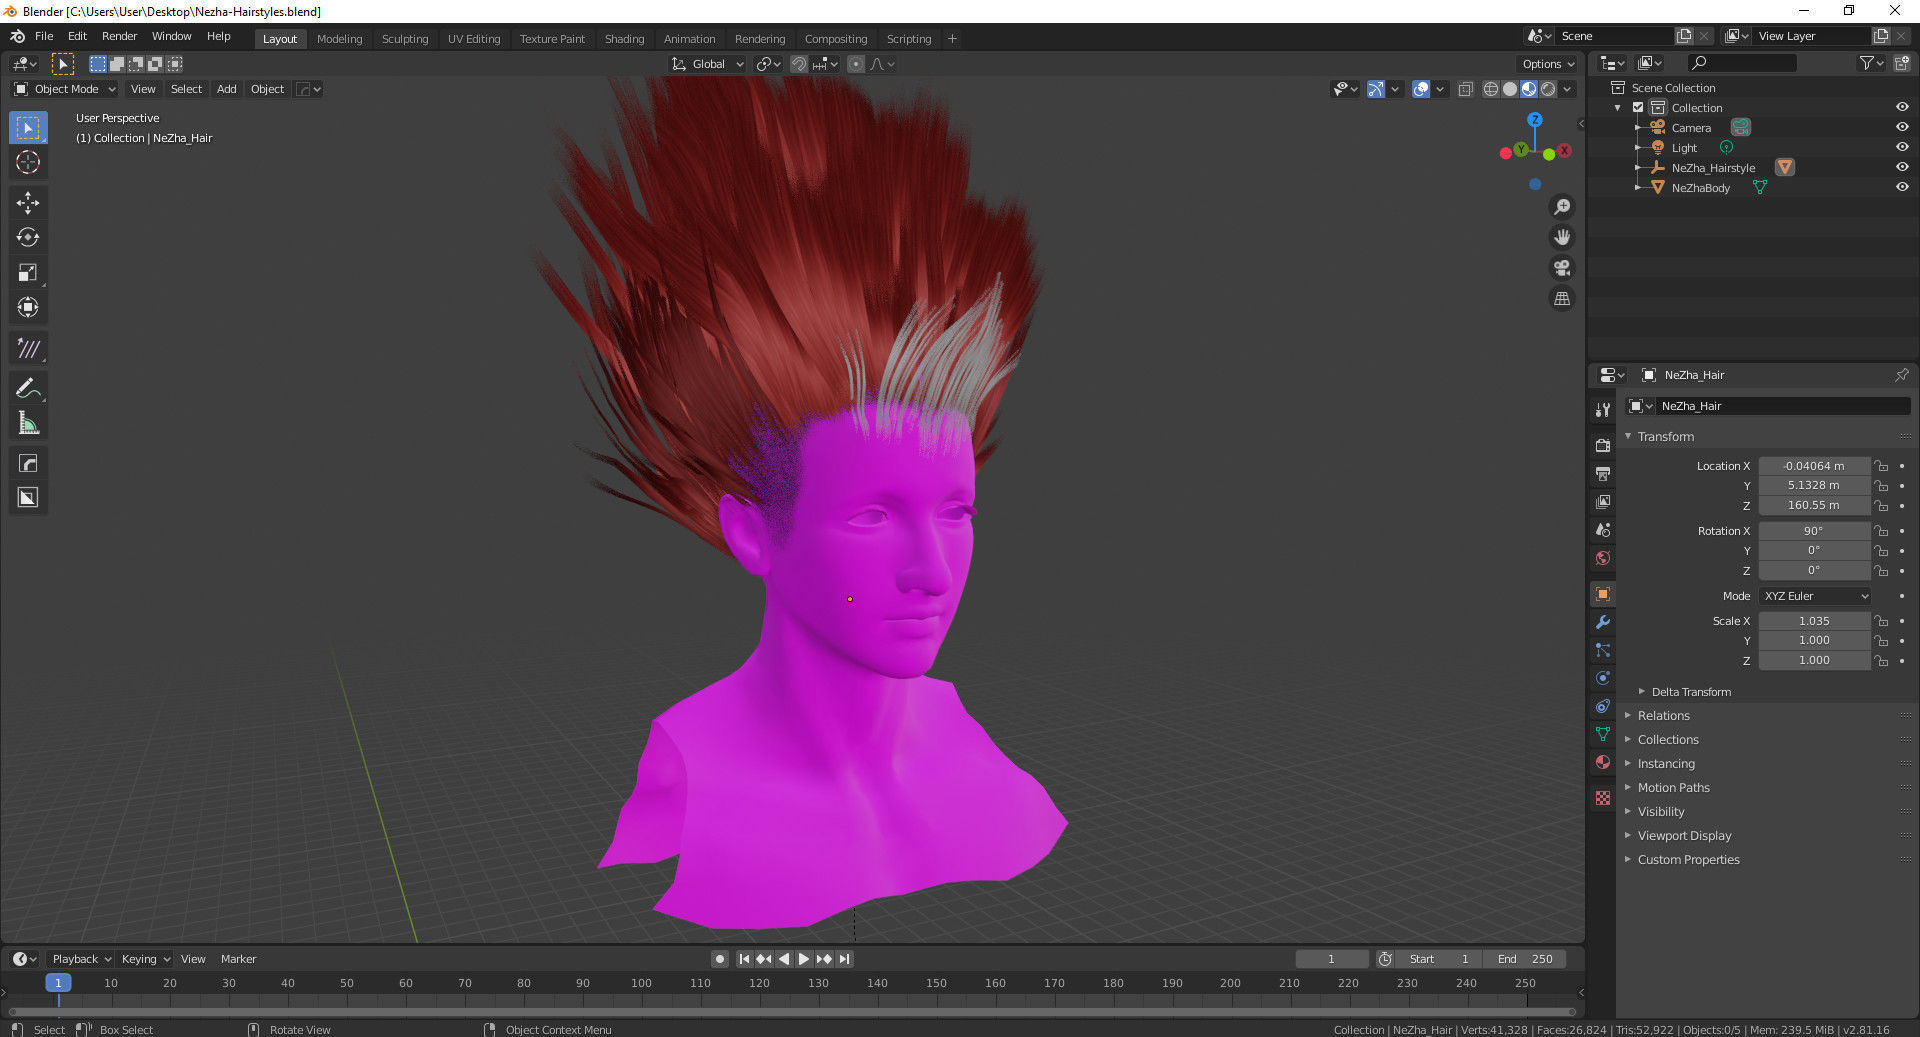Open the Render menu
The width and height of the screenshot is (1920, 1037).
click(119, 36)
